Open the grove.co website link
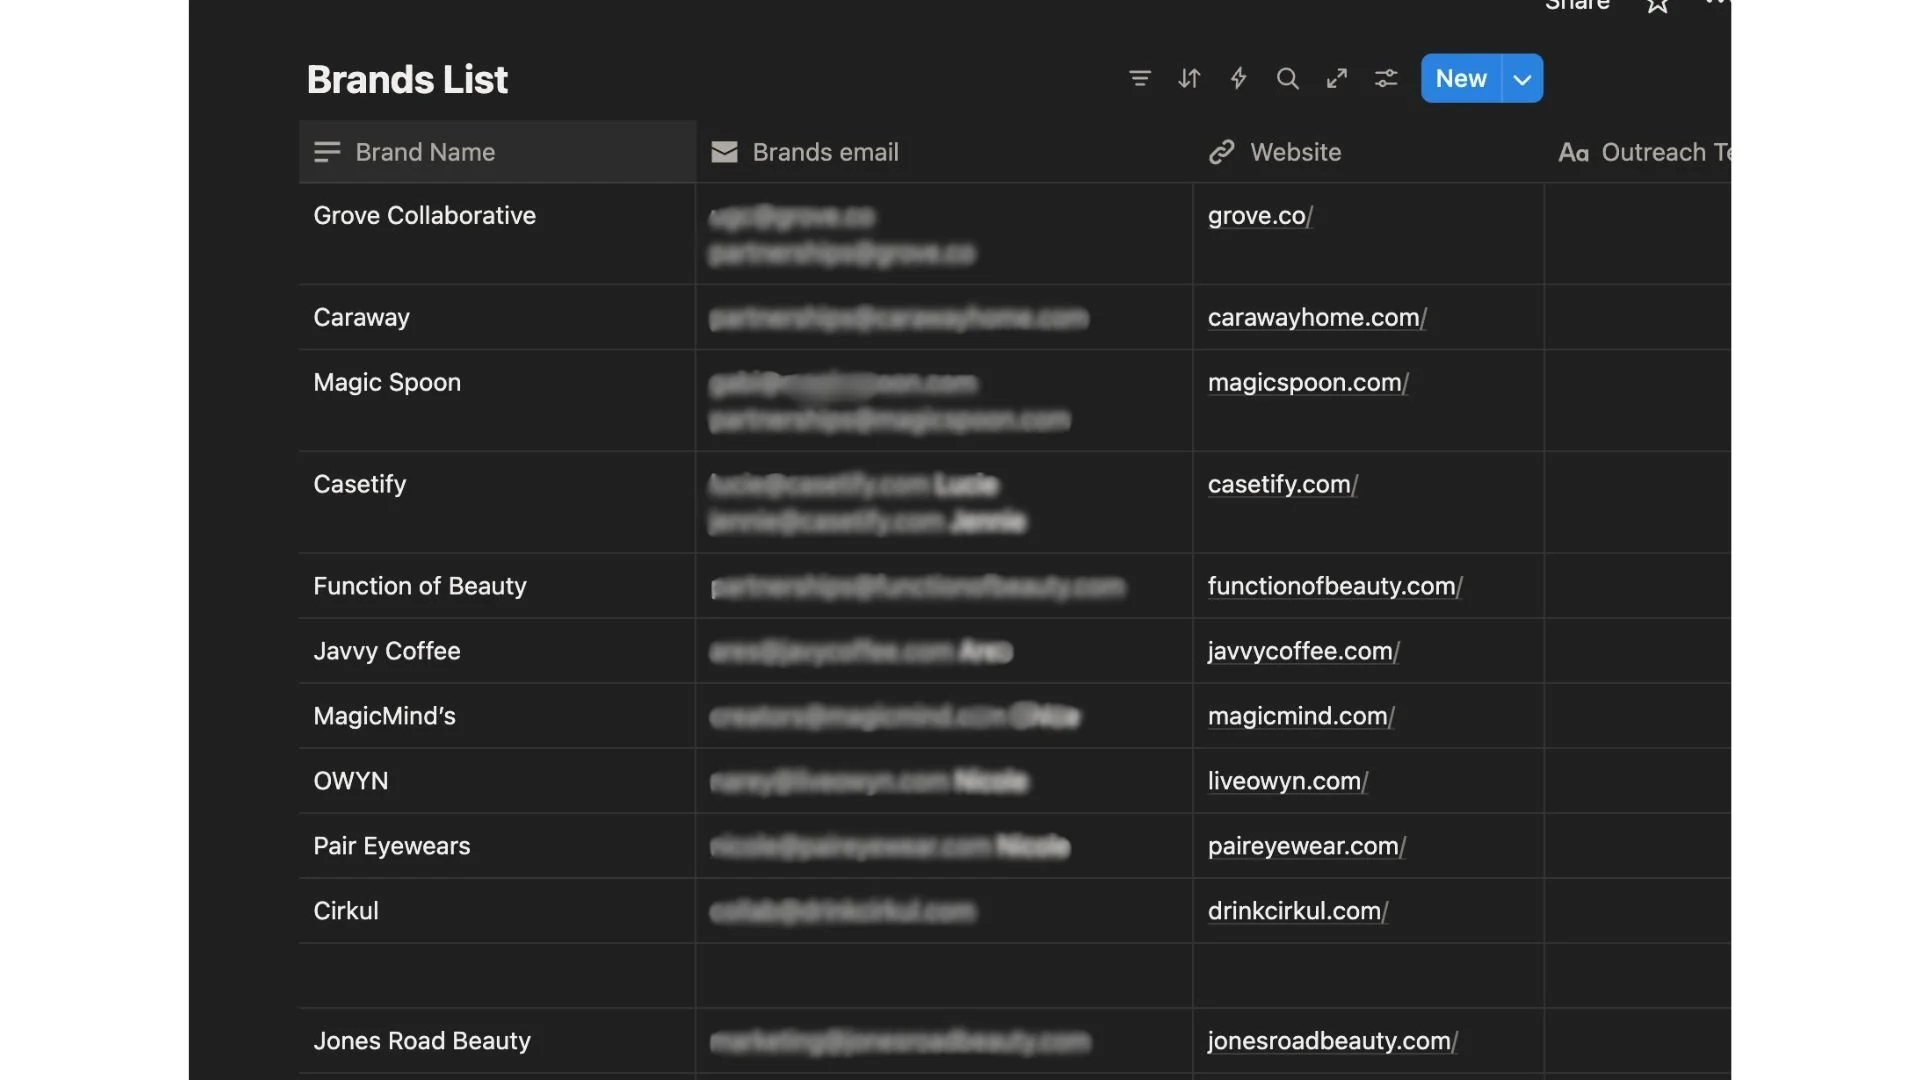 click(x=1257, y=216)
